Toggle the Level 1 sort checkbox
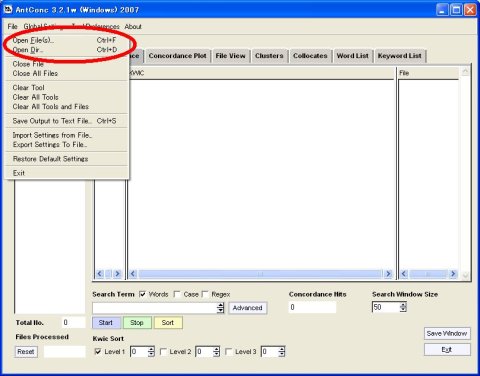 (x=98, y=352)
